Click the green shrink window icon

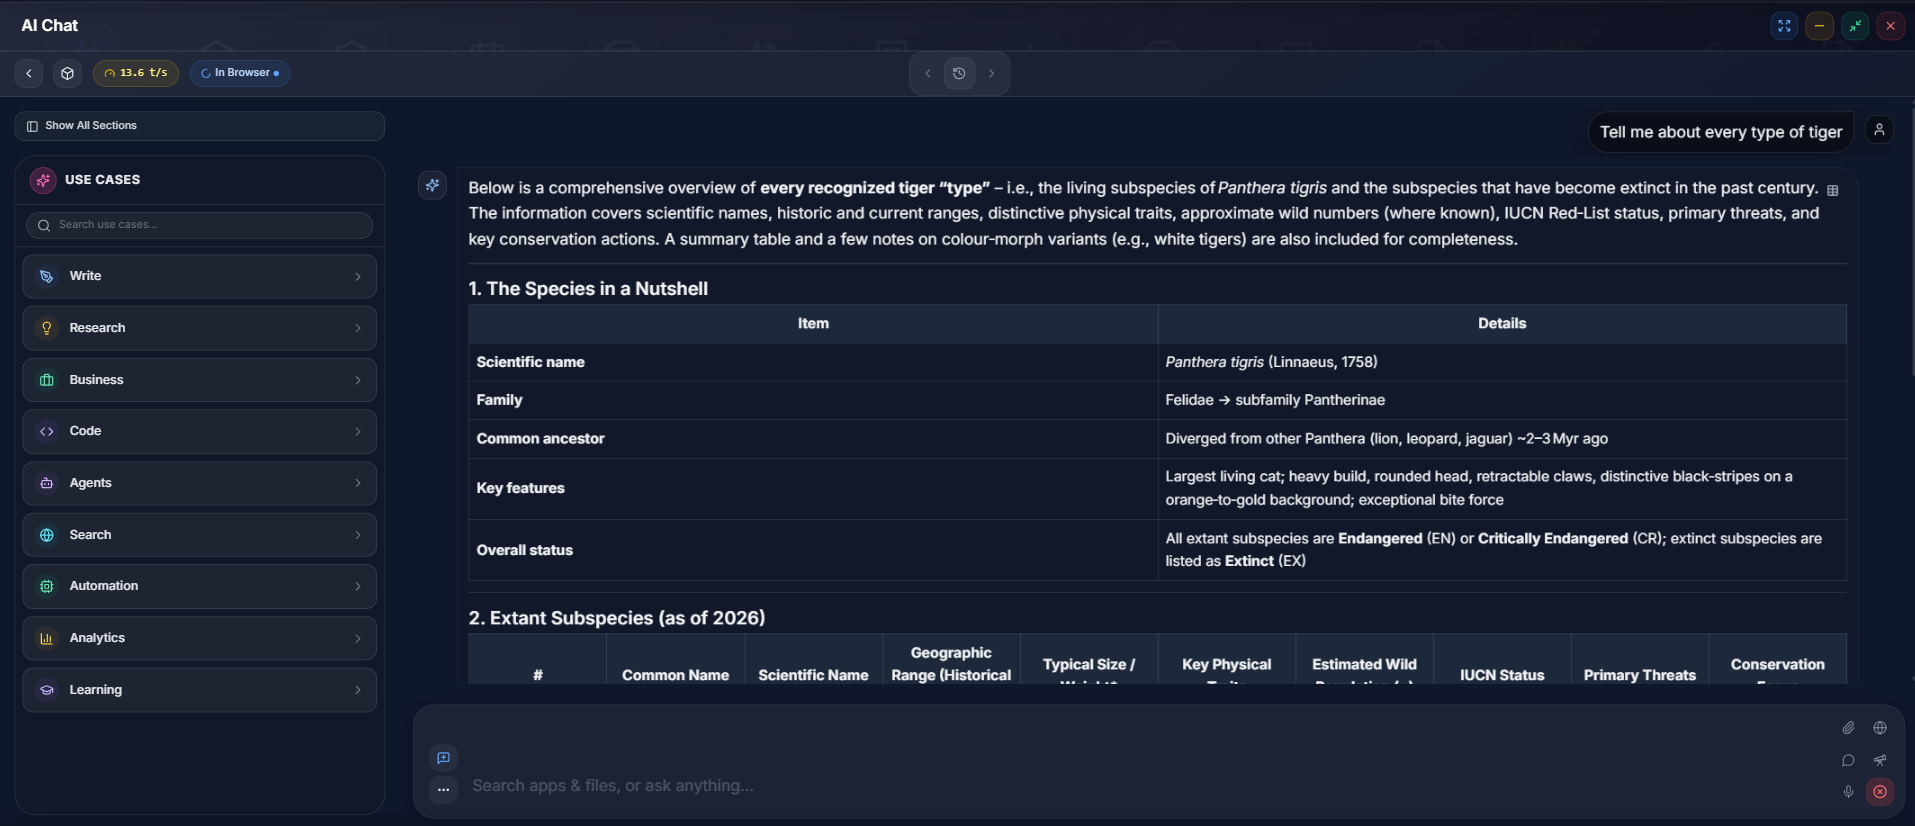1855,26
